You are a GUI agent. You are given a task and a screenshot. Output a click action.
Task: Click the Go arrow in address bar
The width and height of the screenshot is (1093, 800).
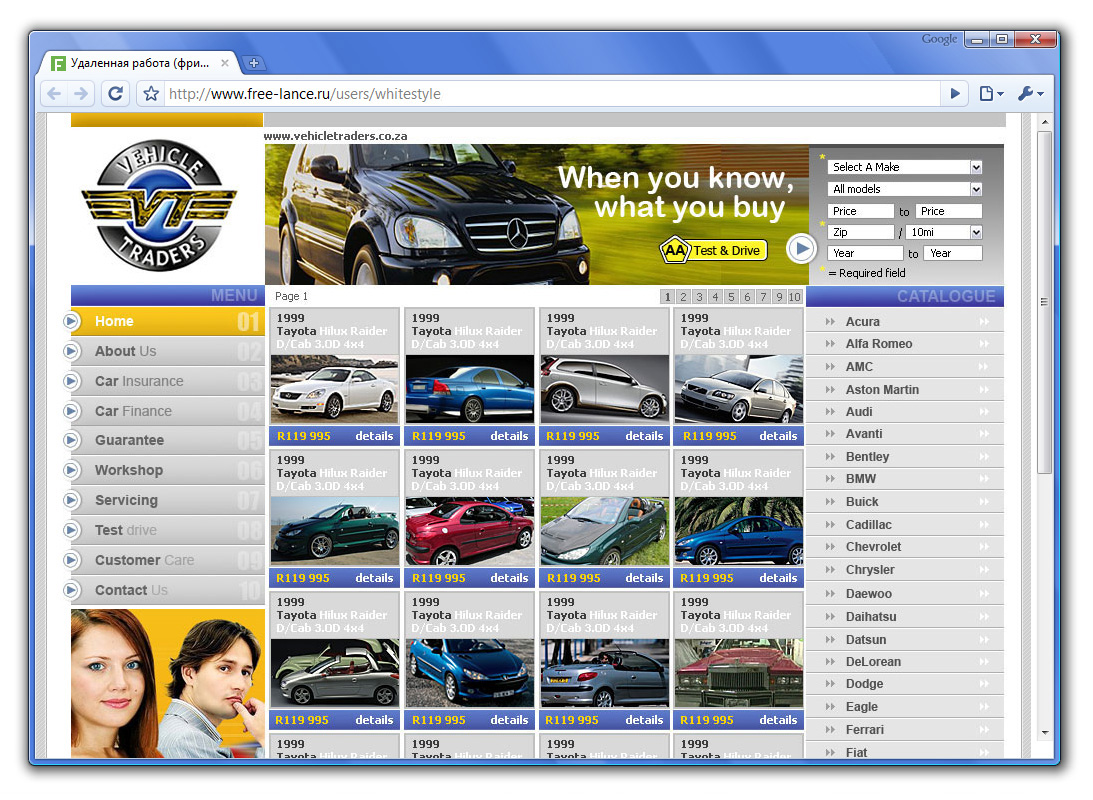955,93
